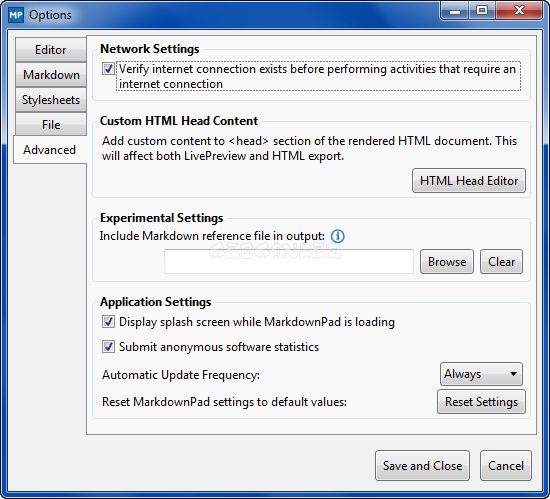Uncheck Verify internet connection checkbox
This screenshot has width=550, height=499.
[x=108, y=69]
